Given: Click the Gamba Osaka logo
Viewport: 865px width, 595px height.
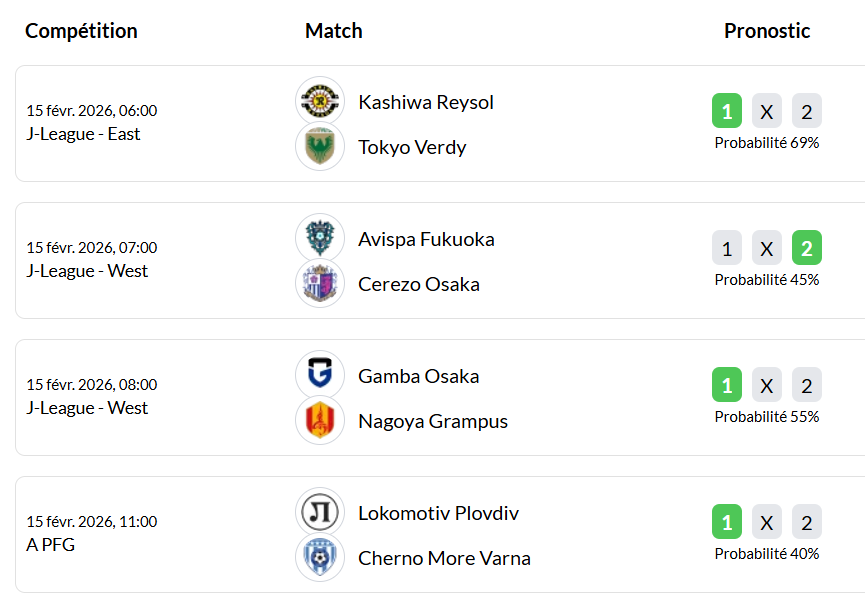Looking at the screenshot, I should [x=320, y=375].
